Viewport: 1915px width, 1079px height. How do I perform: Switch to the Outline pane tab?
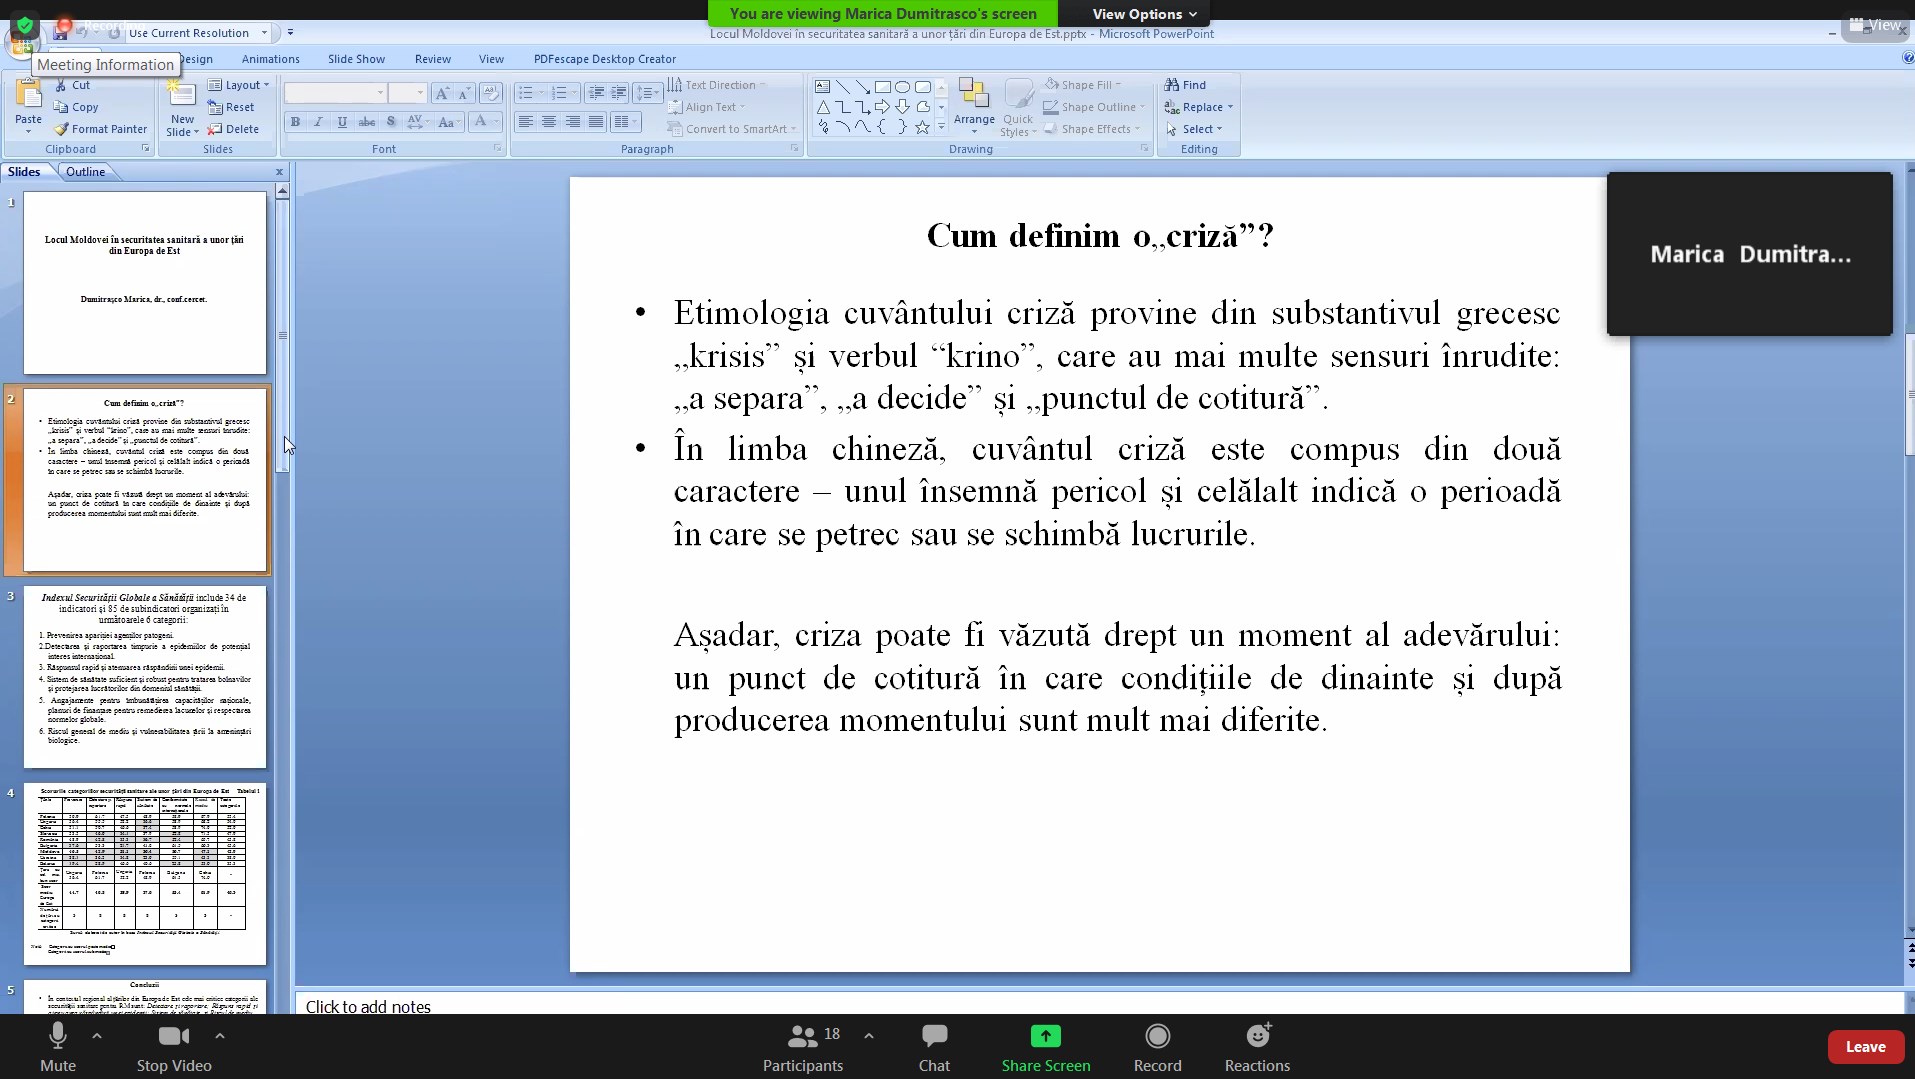click(85, 171)
